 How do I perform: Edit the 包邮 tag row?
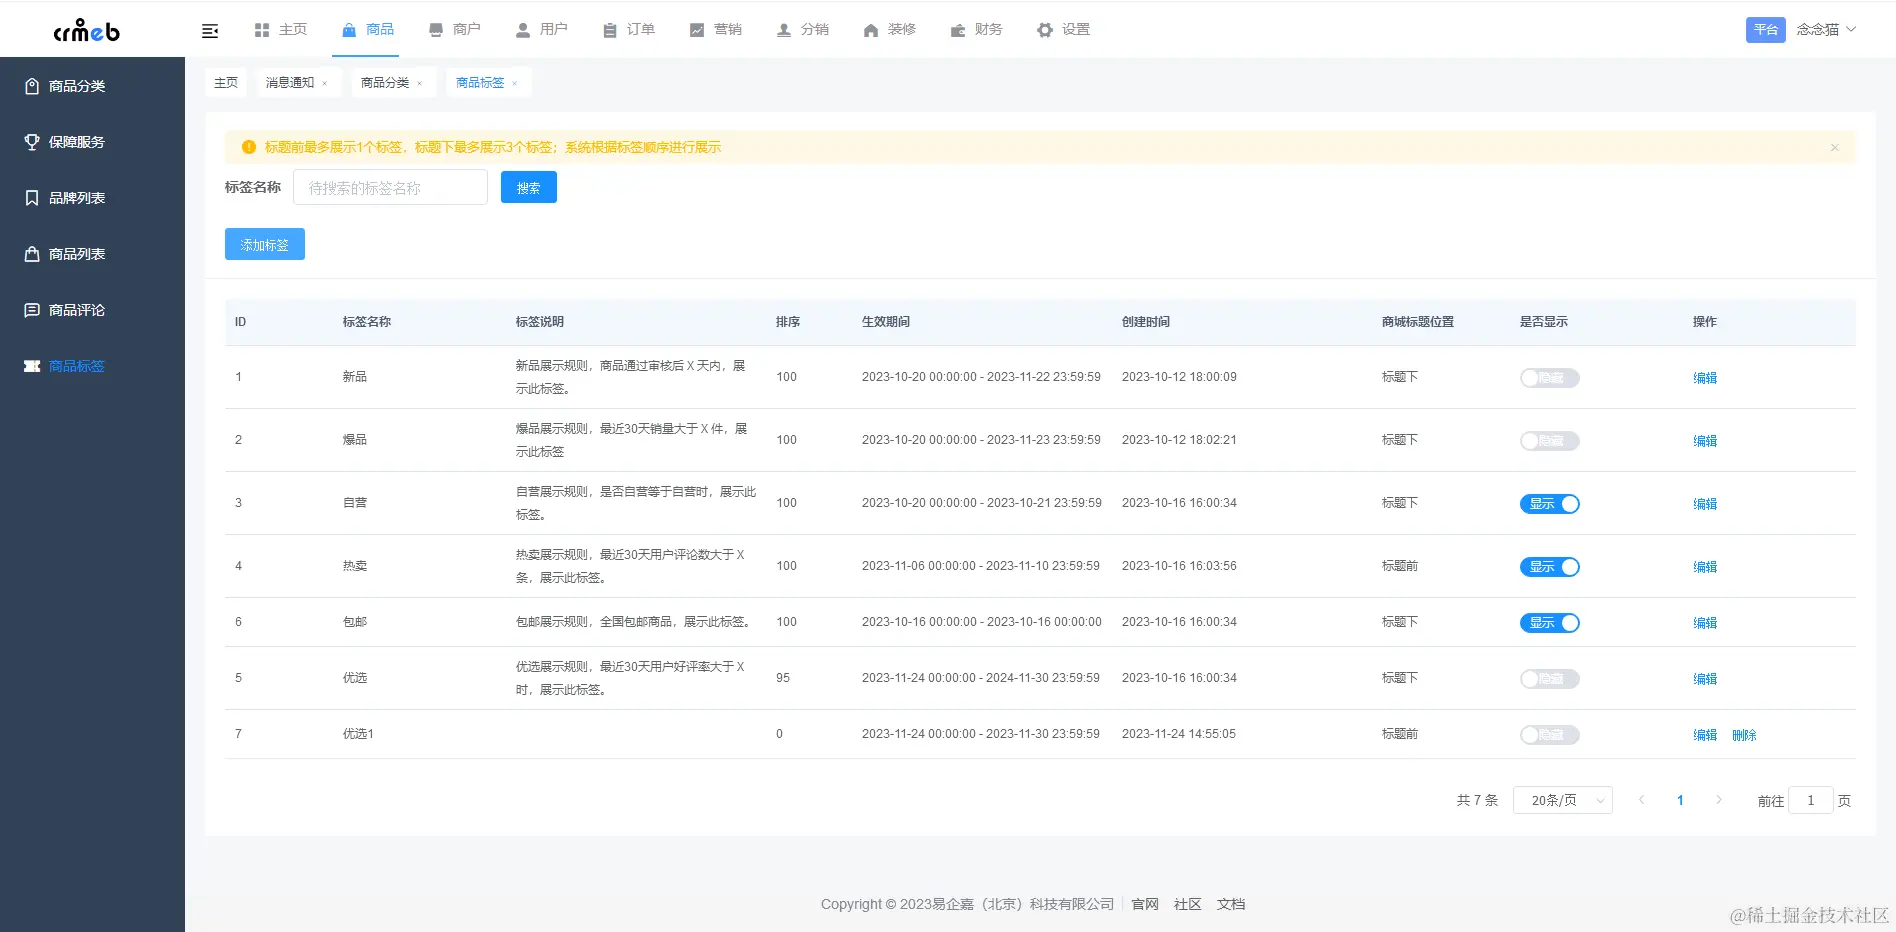(x=1705, y=623)
